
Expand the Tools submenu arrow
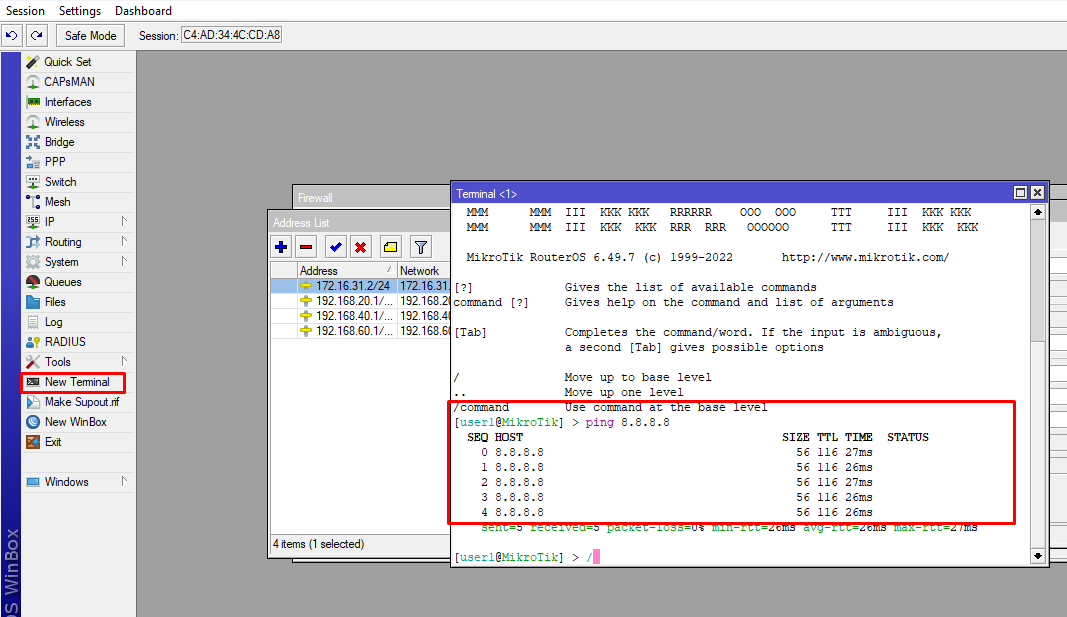tap(124, 361)
